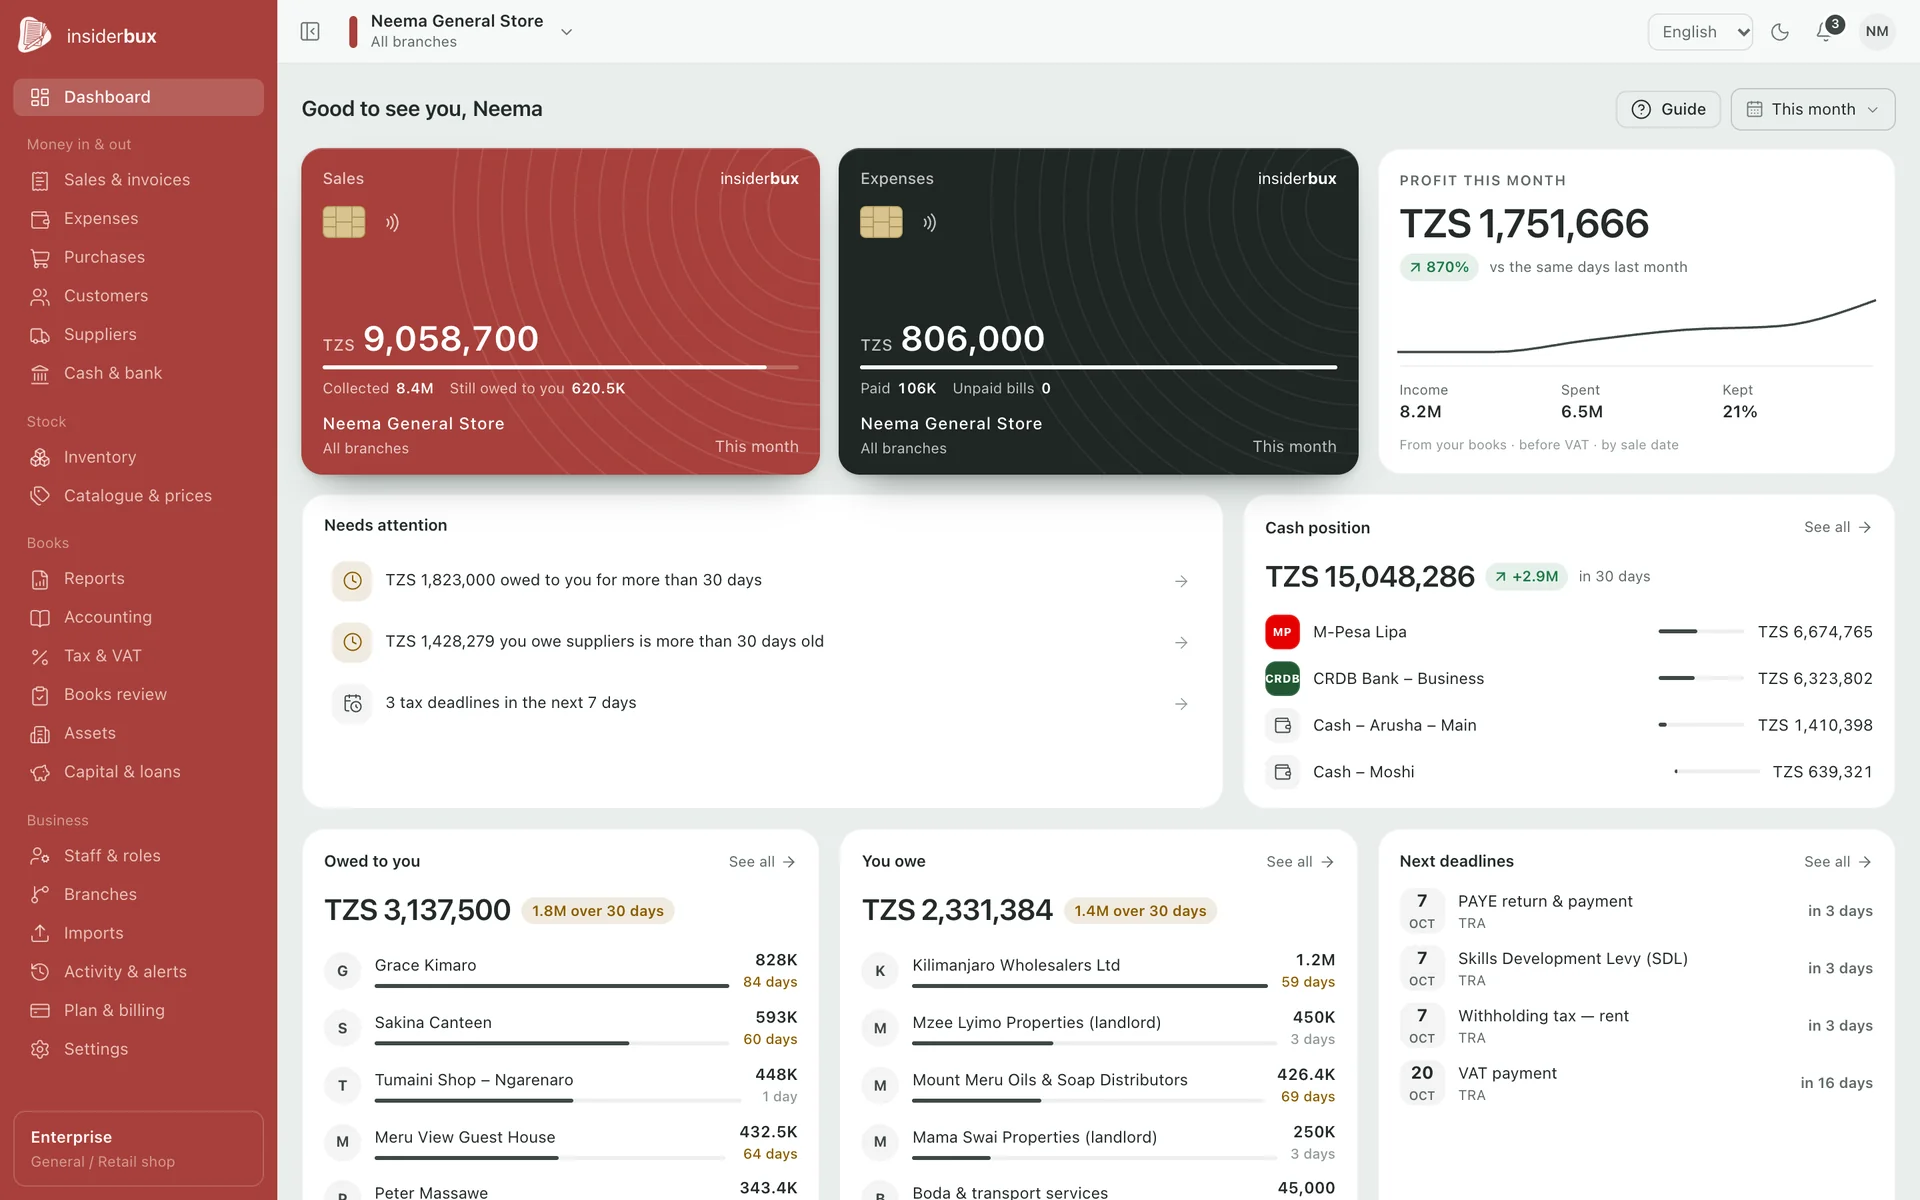Collapse the sidebar panel icon

point(310,32)
